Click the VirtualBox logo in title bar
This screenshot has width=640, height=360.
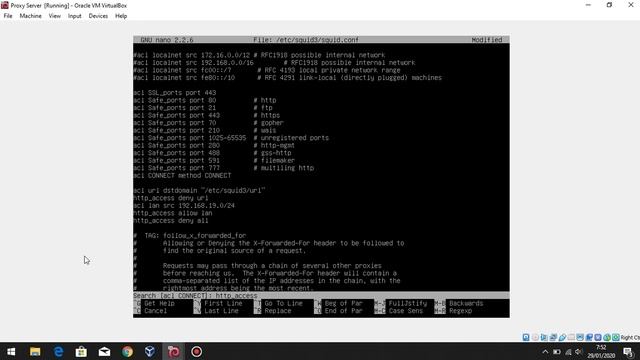tap(5, 5)
